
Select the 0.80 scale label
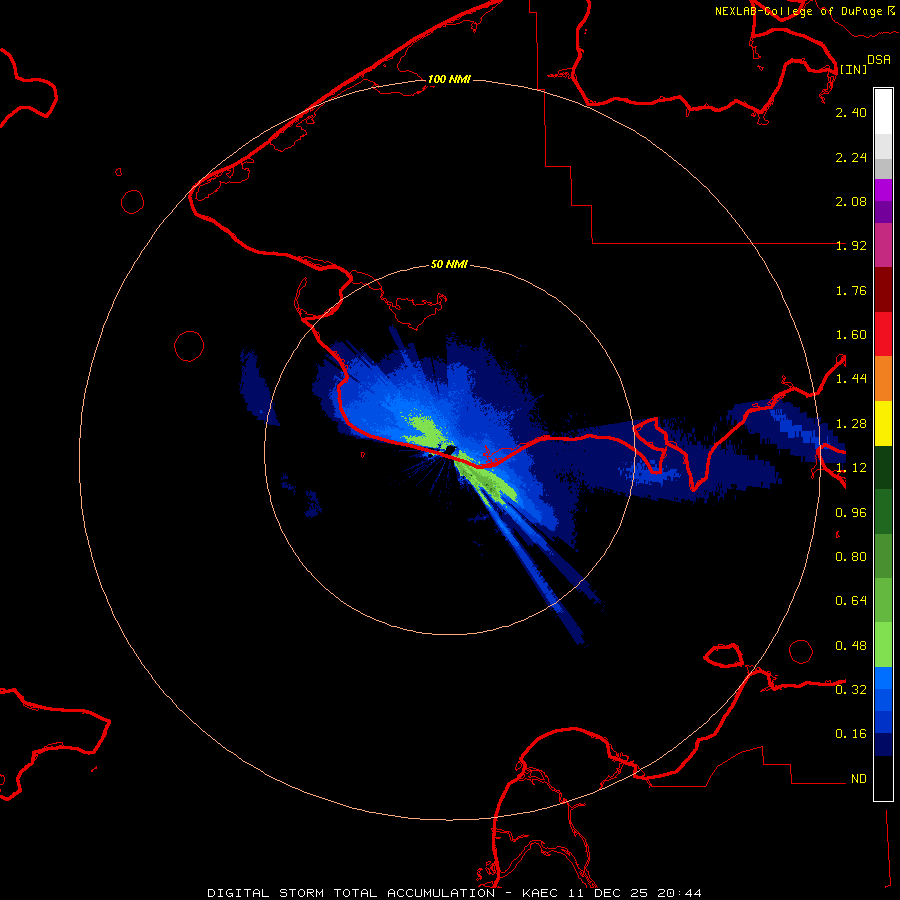[851, 557]
